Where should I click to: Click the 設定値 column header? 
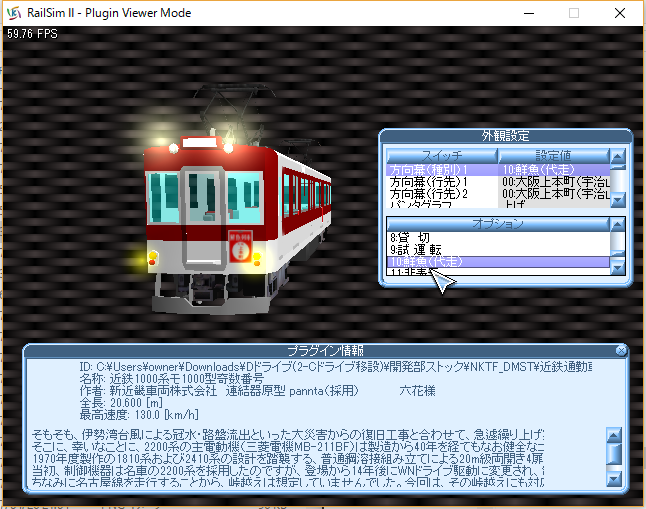click(553, 156)
